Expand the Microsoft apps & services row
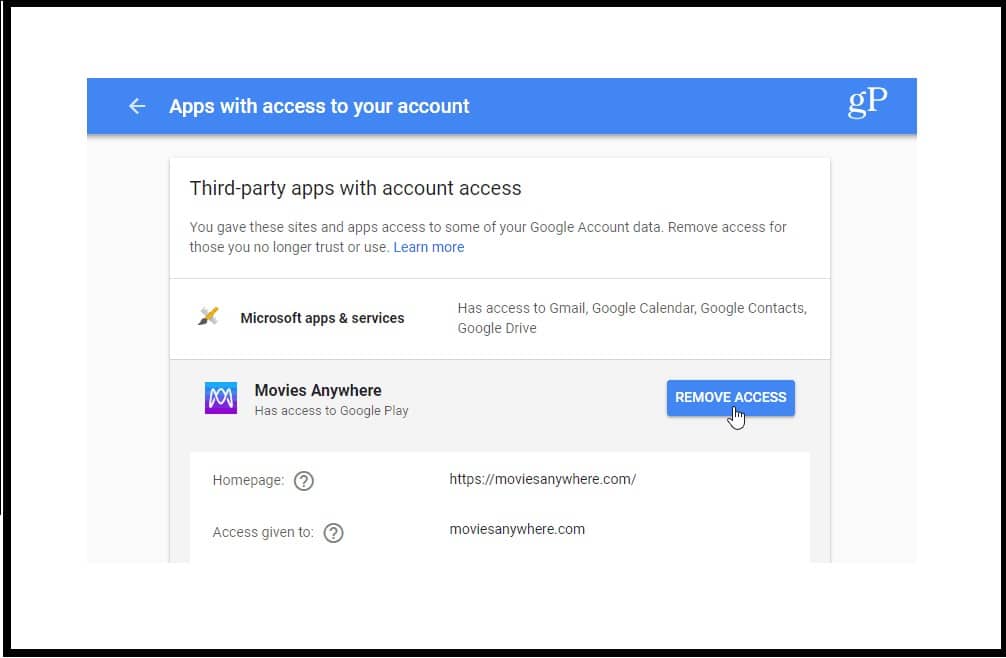 click(x=500, y=319)
